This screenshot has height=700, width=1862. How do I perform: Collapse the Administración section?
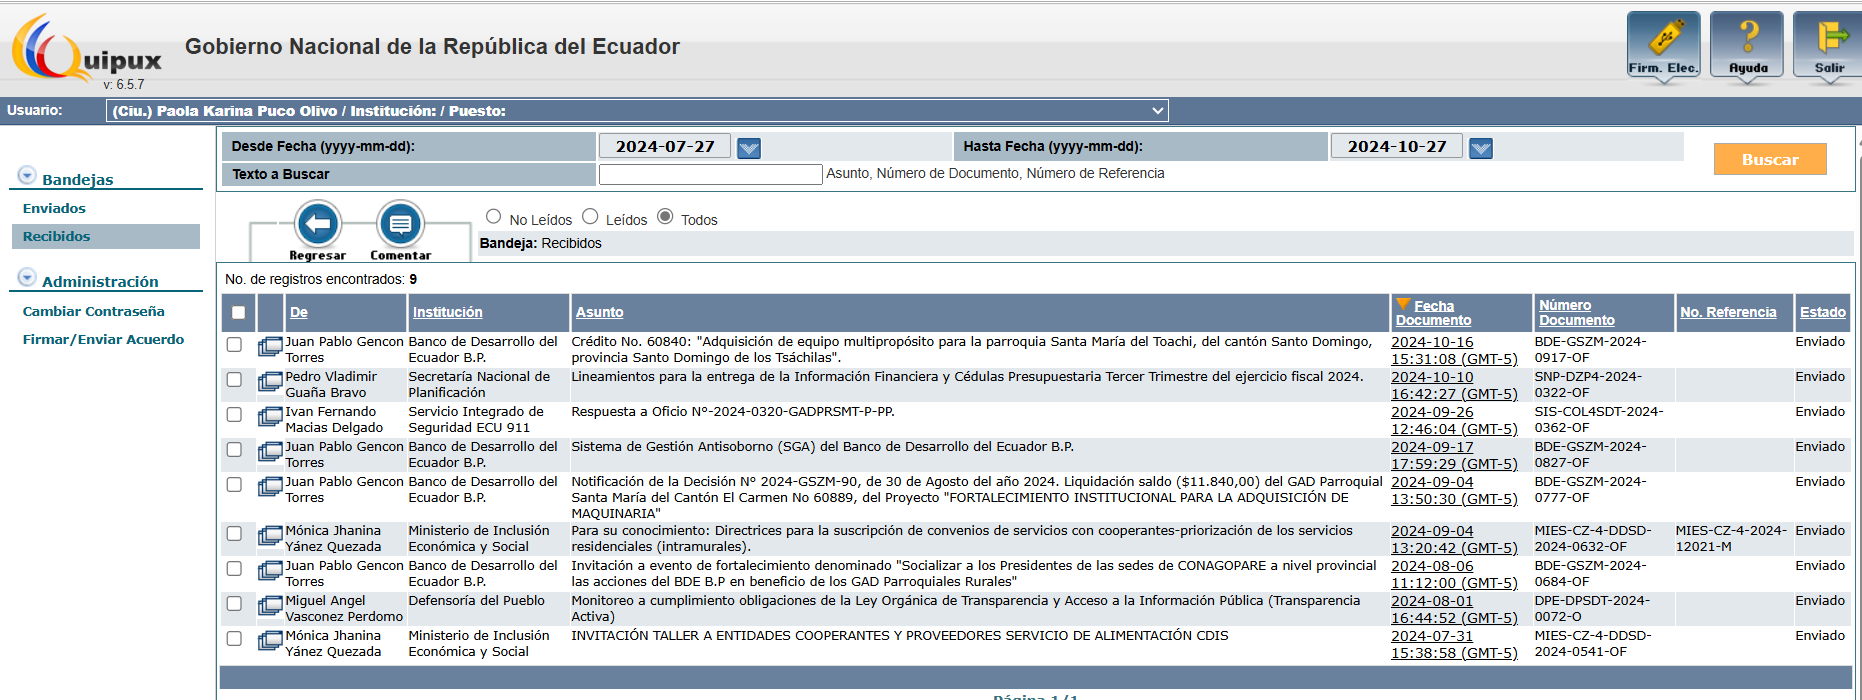(x=27, y=278)
